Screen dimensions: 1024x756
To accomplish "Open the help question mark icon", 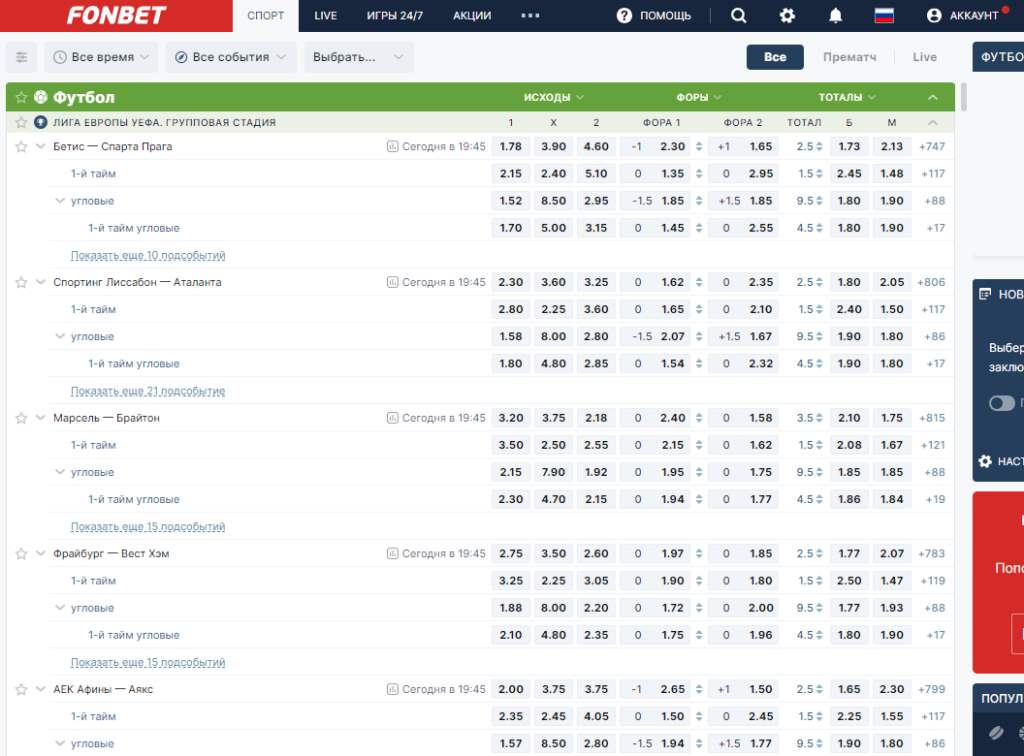I will pos(624,16).
